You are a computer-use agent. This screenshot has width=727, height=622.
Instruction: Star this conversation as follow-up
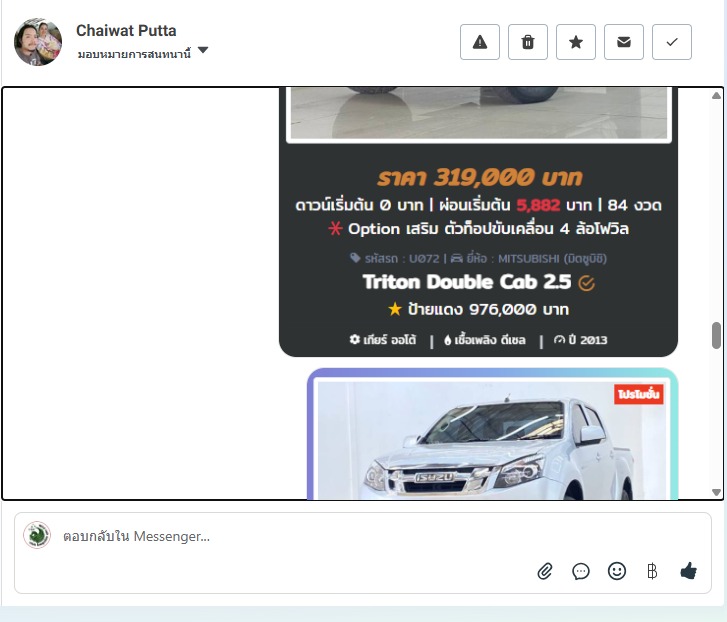(576, 42)
